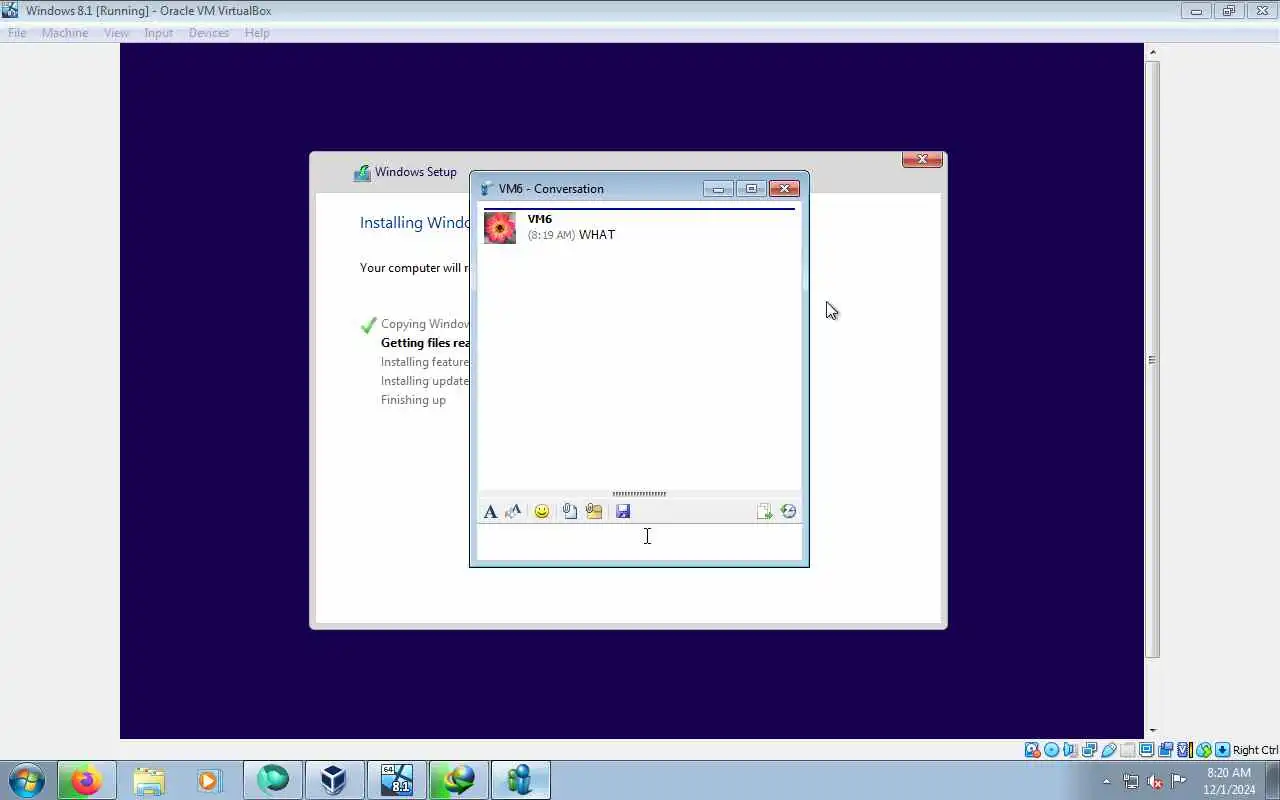Viewport: 1280px width, 800px height.
Task: Minimize the VirtualBox VM window
Action: pos(1196,11)
